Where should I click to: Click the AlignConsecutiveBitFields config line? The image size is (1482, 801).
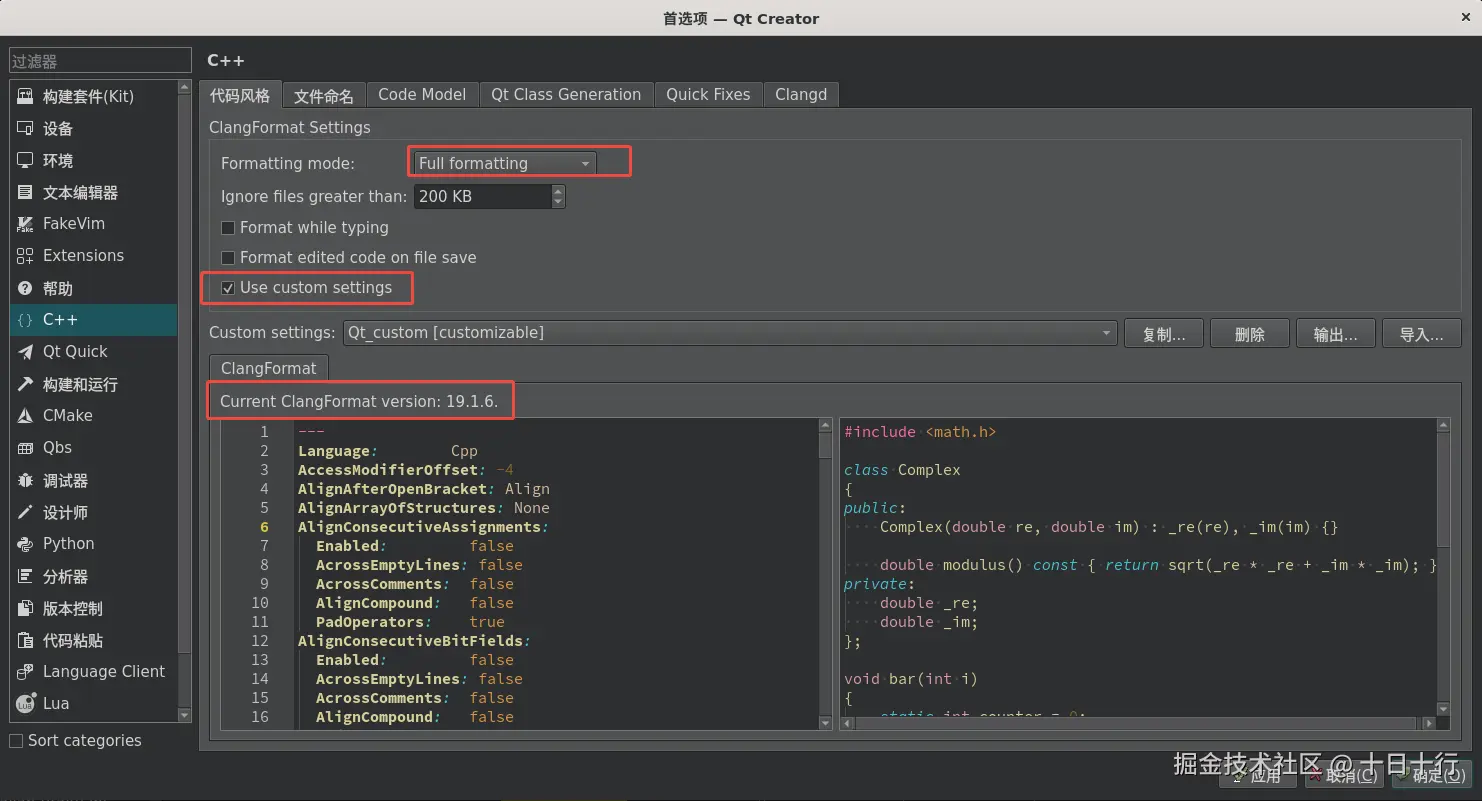point(414,641)
